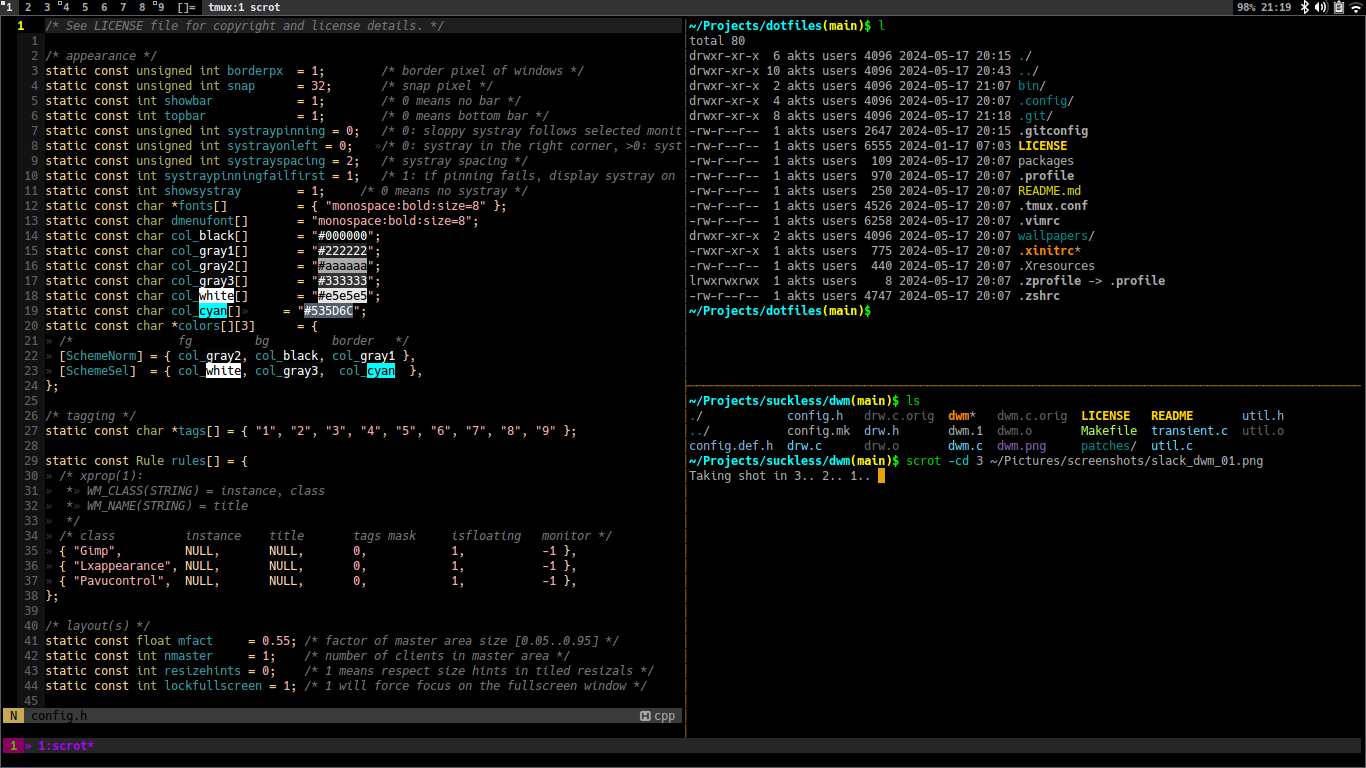Click the tmux session '1' badge

pyautogui.click(x=13, y=746)
